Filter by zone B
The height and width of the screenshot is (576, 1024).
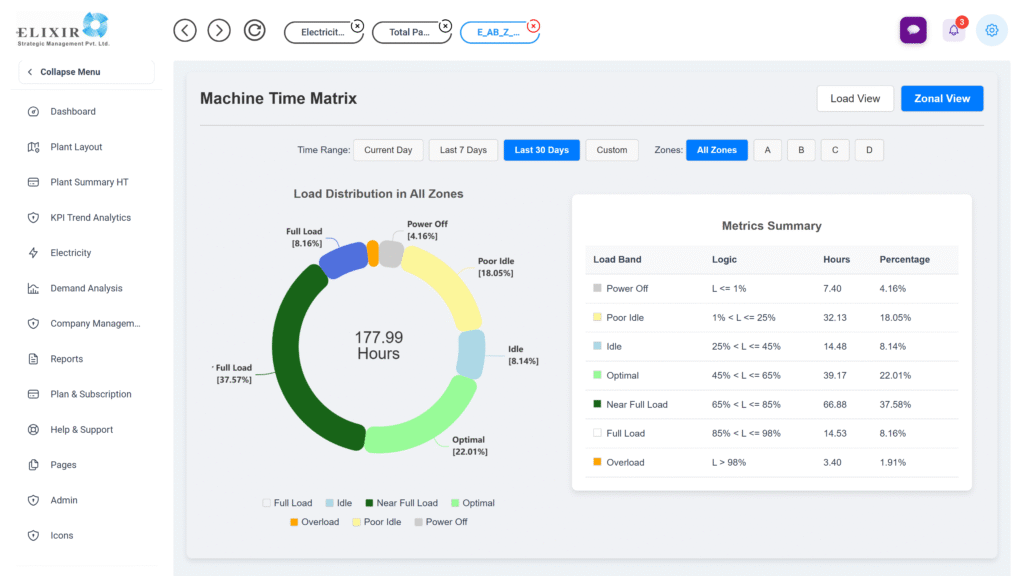click(x=801, y=150)
